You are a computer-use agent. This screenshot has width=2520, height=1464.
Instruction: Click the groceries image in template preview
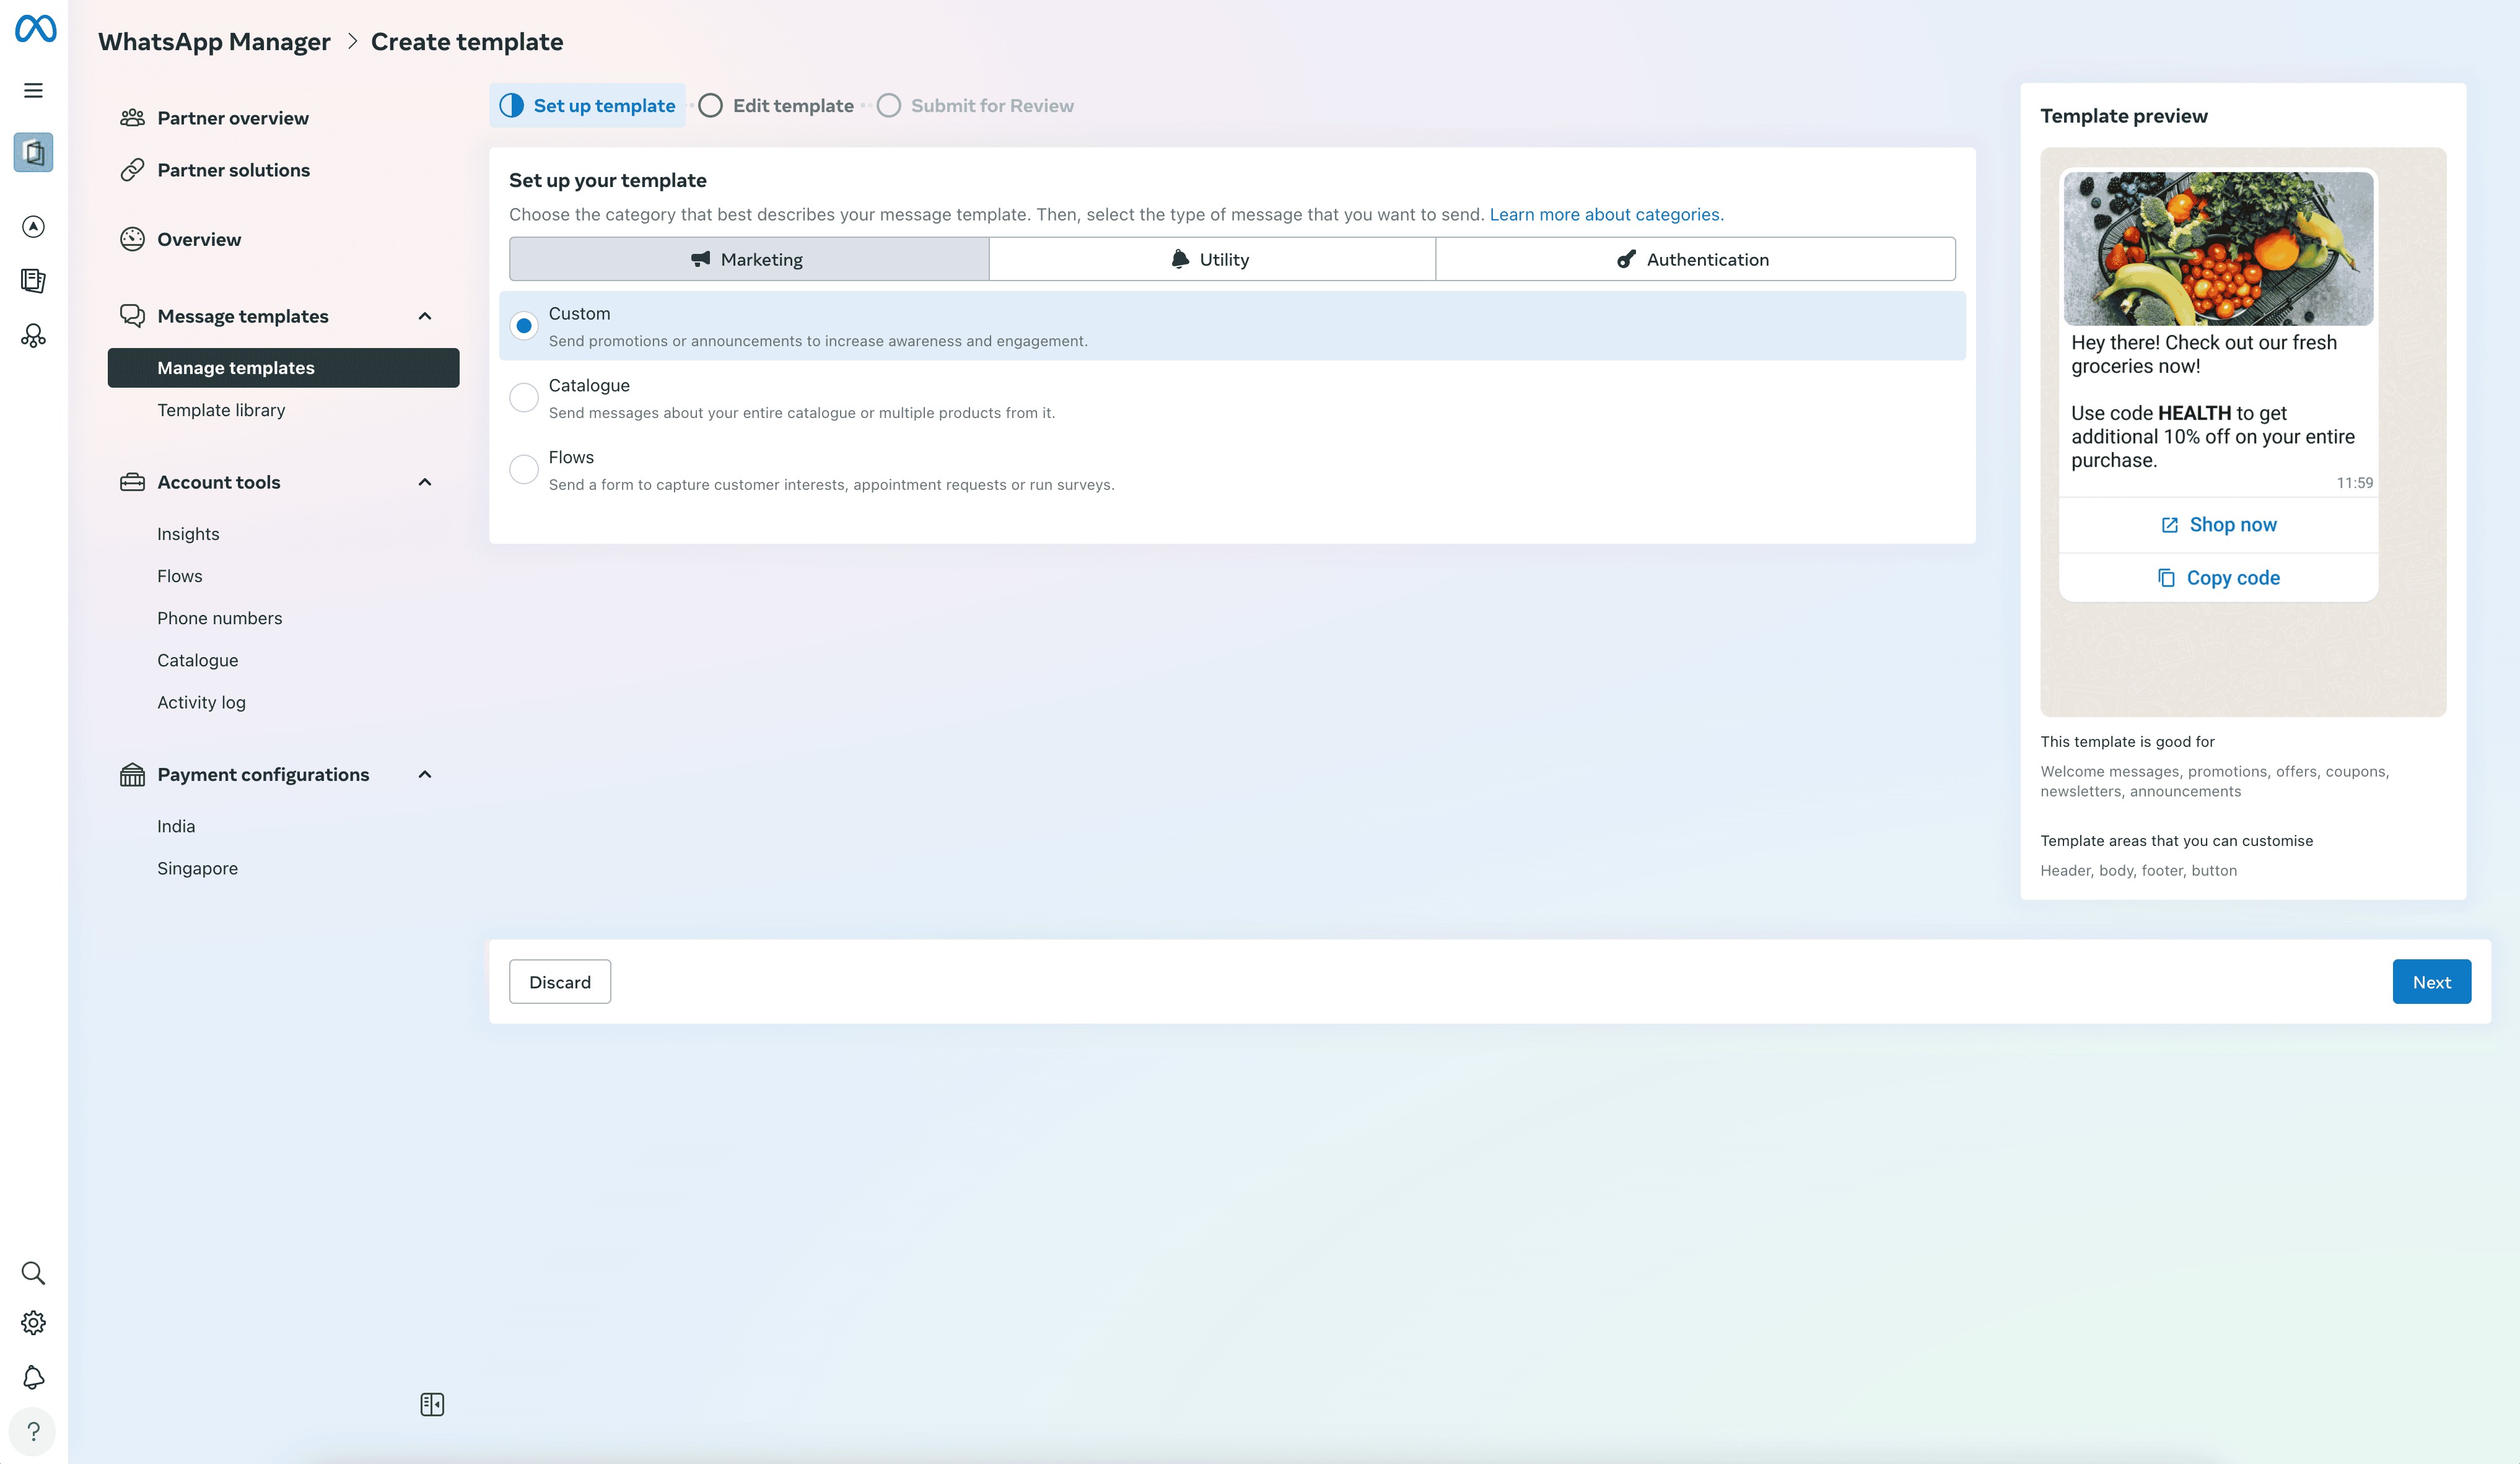[2218, 248]
